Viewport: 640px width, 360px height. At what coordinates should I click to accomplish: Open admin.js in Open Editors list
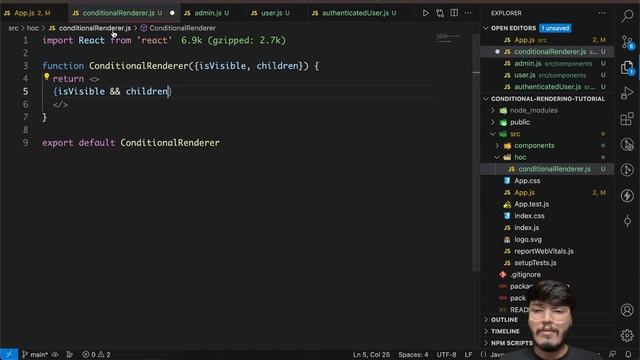tap(547, 64)
